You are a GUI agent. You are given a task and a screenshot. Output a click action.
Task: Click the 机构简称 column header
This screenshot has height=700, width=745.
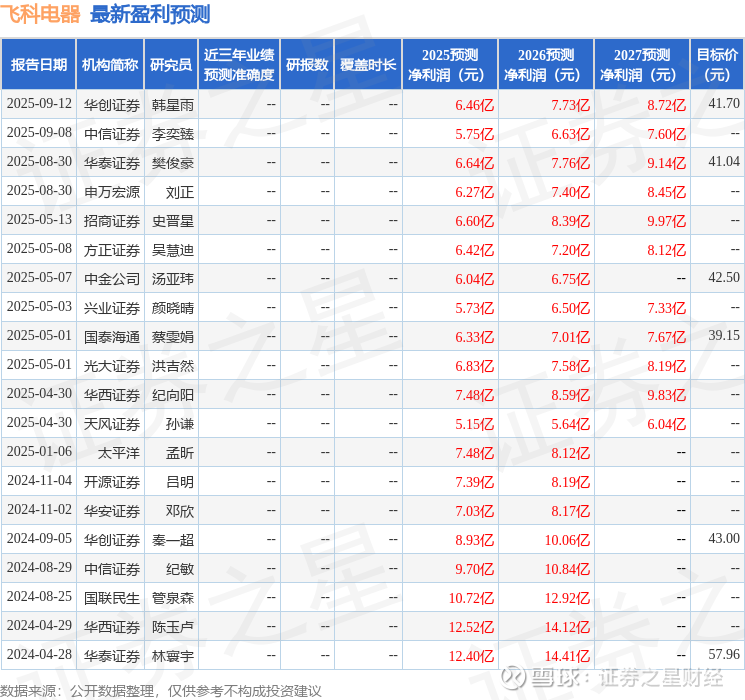110,65
